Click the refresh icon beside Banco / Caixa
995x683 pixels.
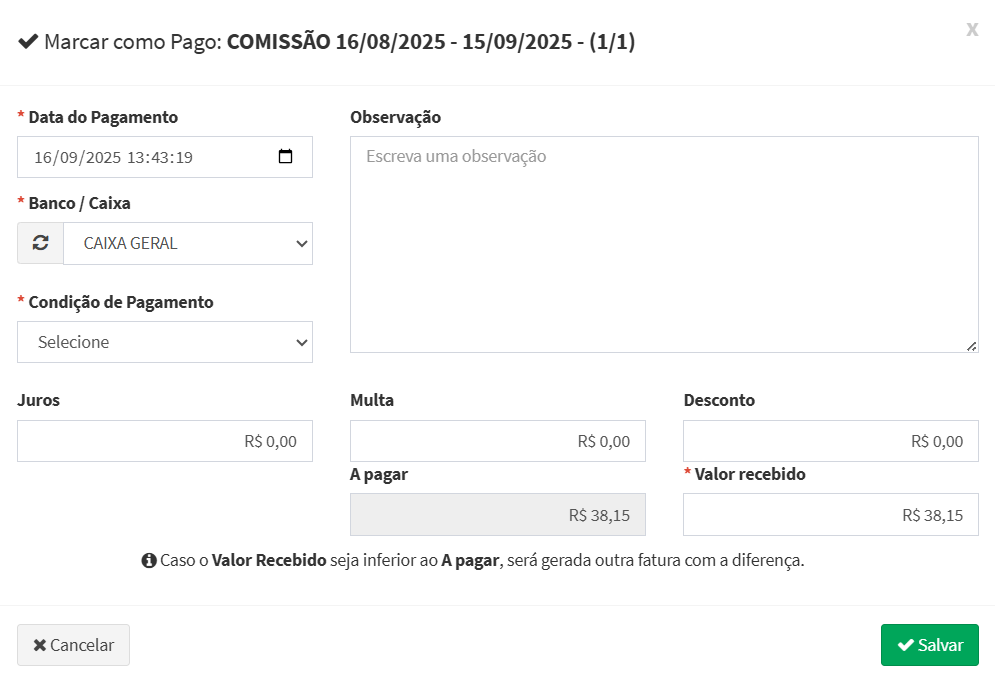pos(40,243)
